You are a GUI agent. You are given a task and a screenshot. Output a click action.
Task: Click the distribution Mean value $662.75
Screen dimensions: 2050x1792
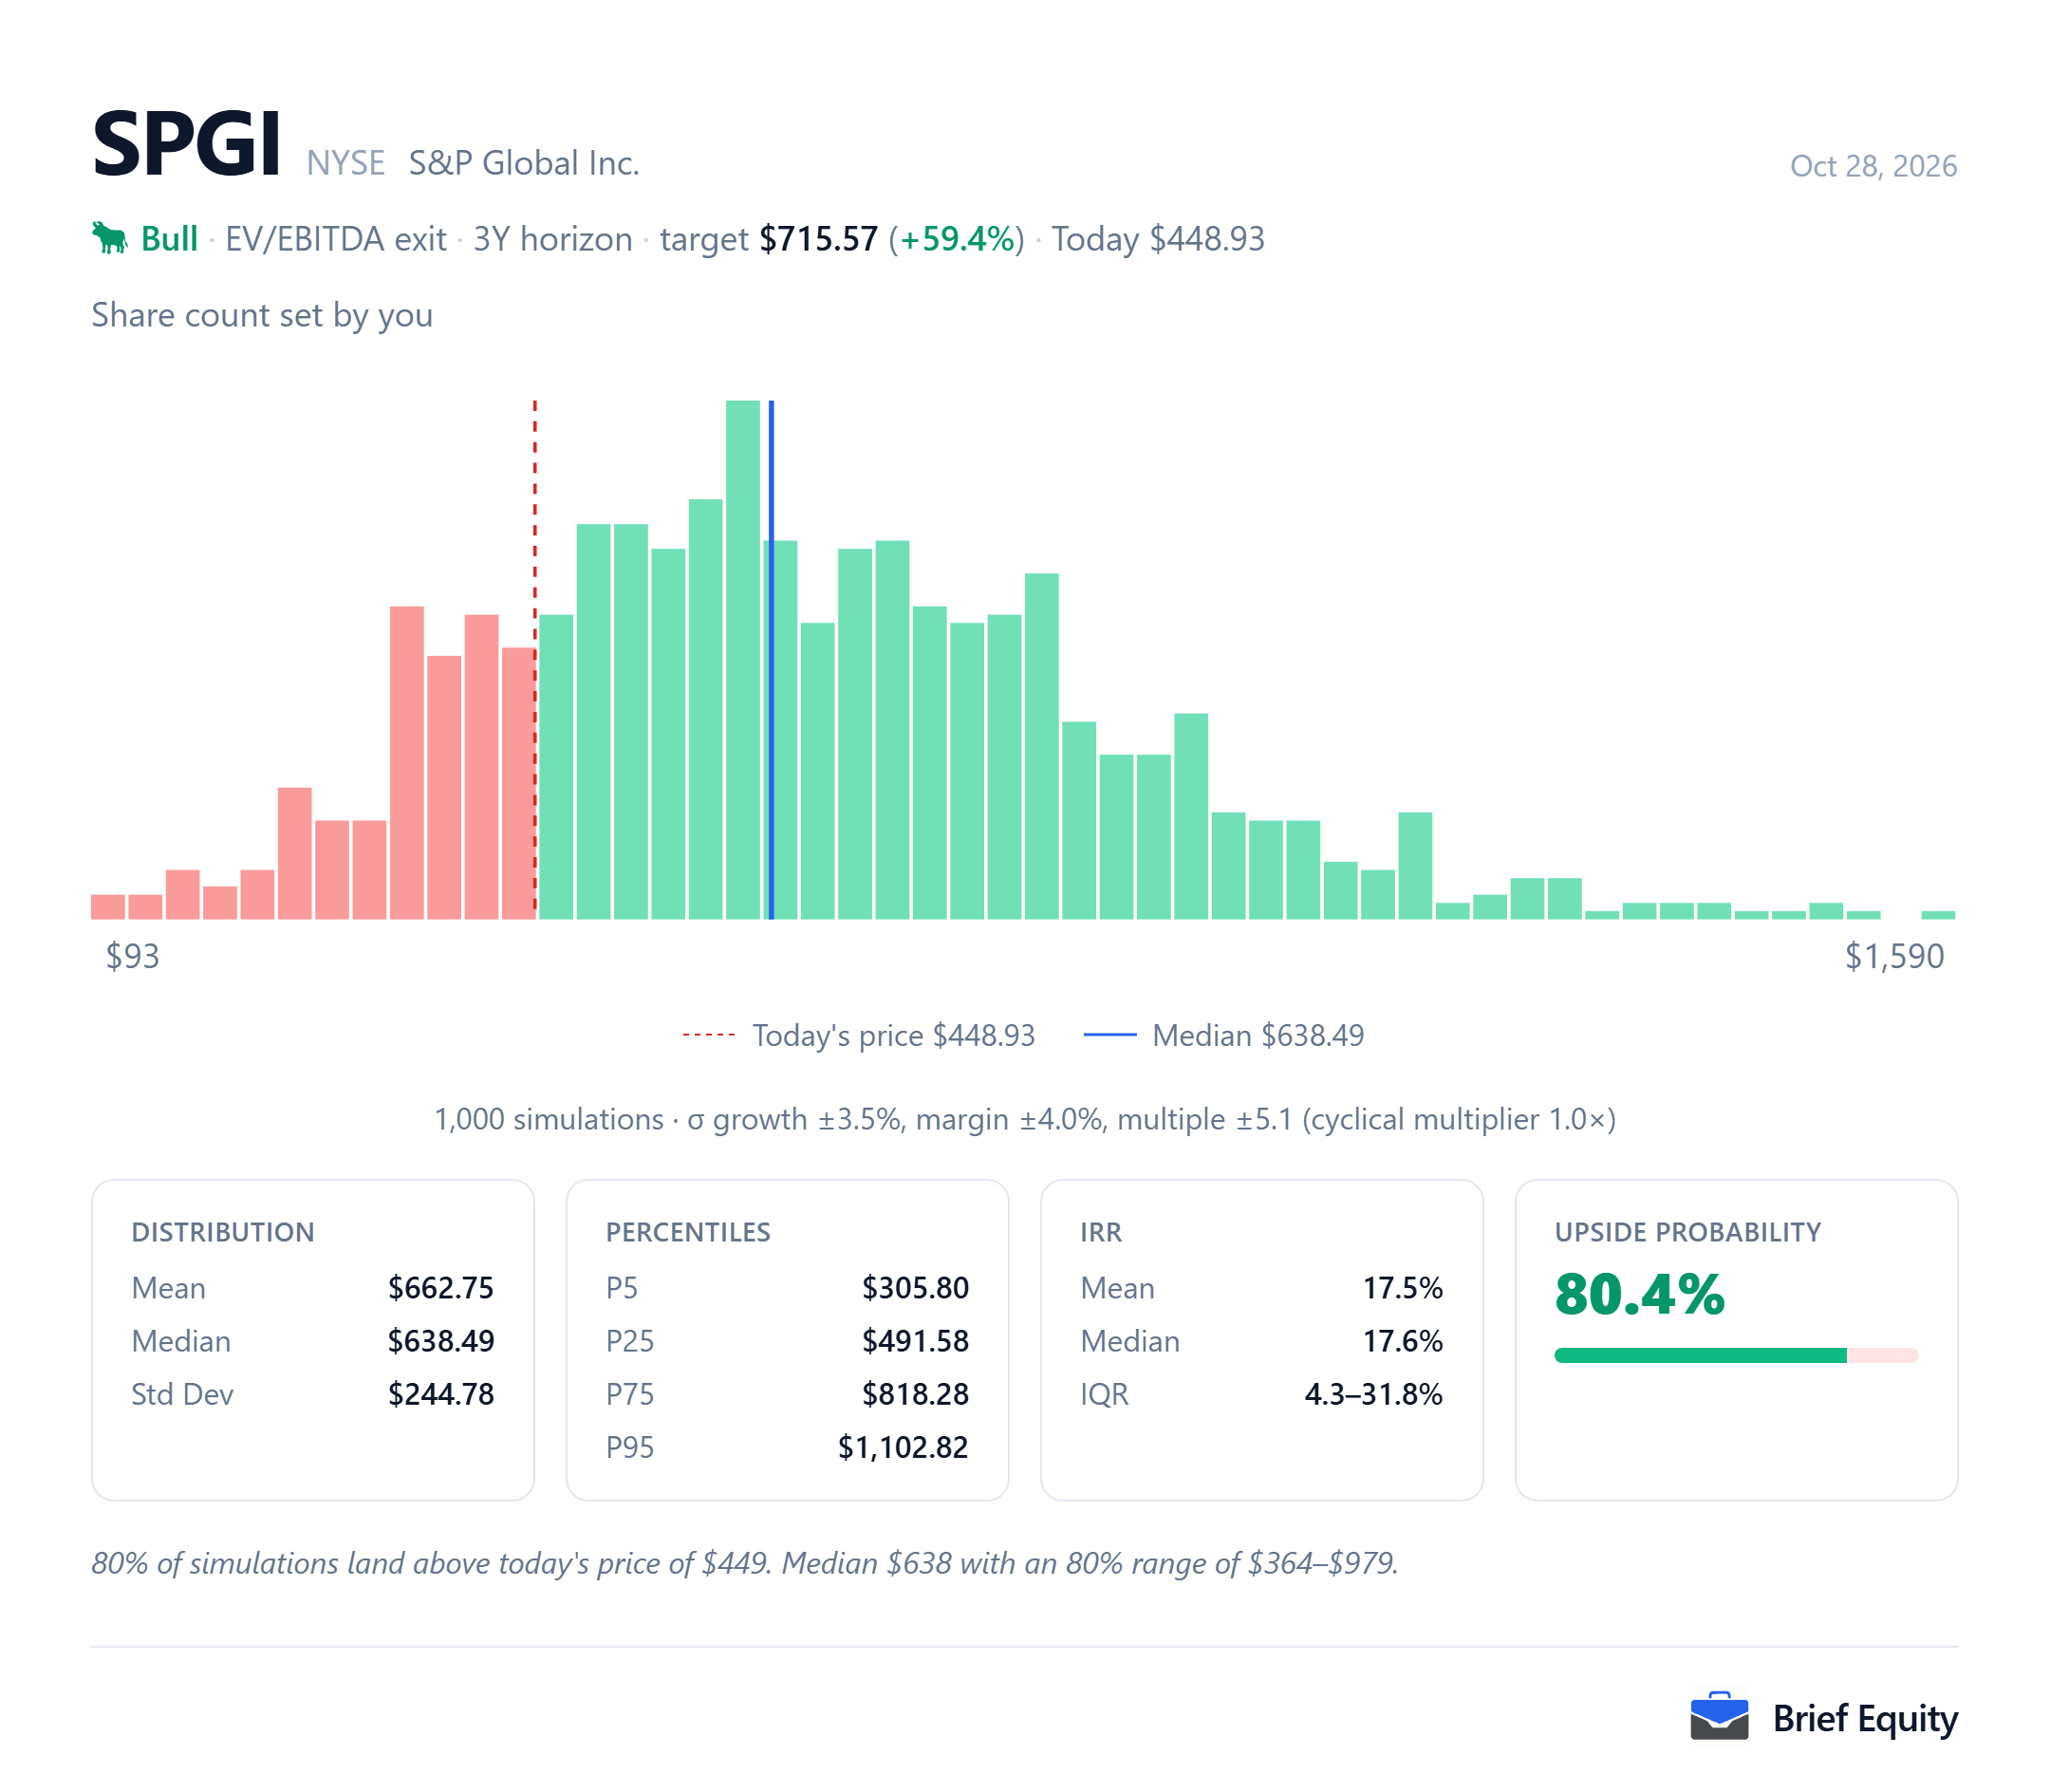click(441, 1288)
